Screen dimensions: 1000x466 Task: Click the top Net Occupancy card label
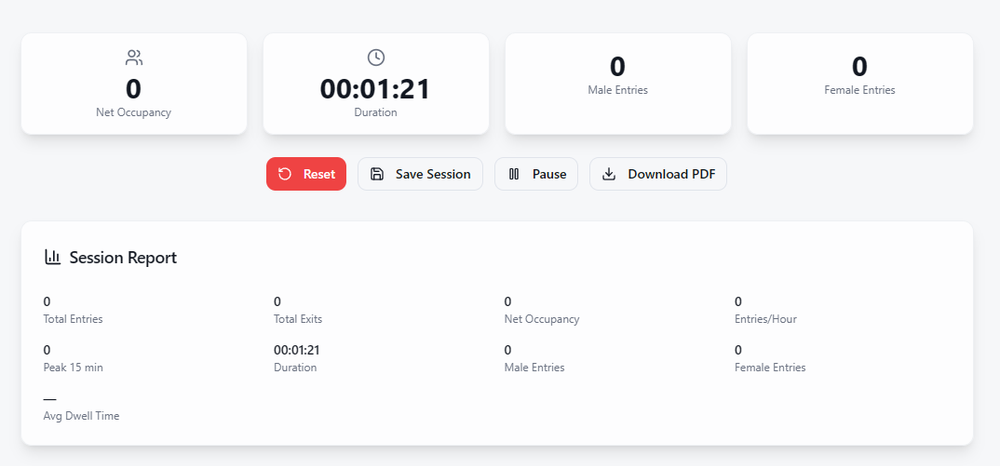tap(134, 113)
